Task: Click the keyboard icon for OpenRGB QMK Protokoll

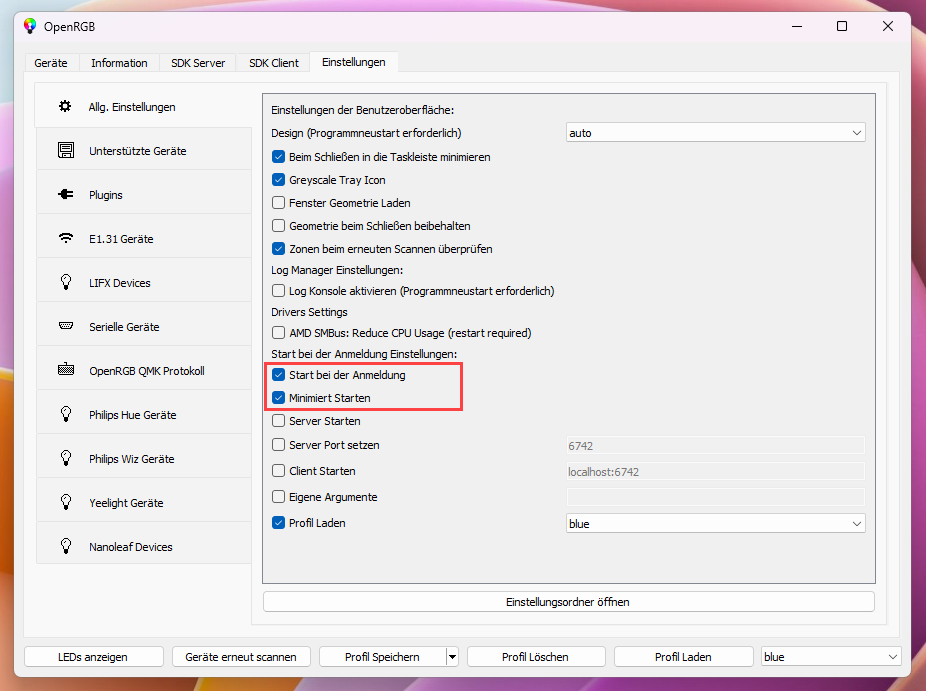Action: point(66,370)
